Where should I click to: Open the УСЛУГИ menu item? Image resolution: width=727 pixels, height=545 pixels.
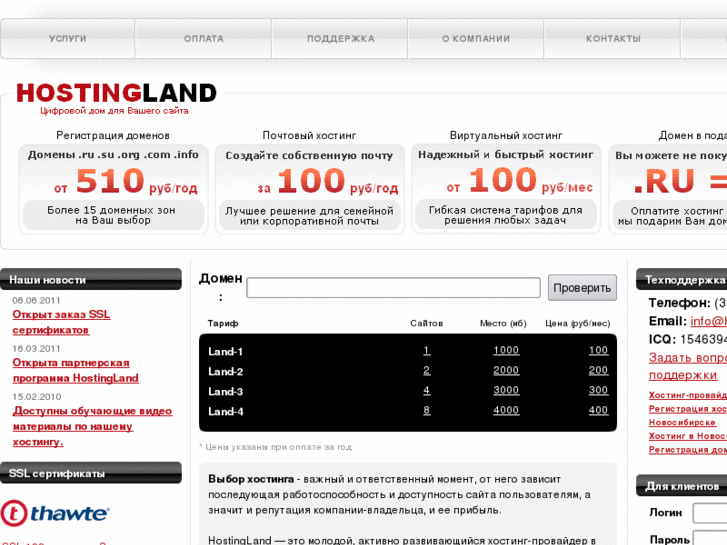pos(68,39)
